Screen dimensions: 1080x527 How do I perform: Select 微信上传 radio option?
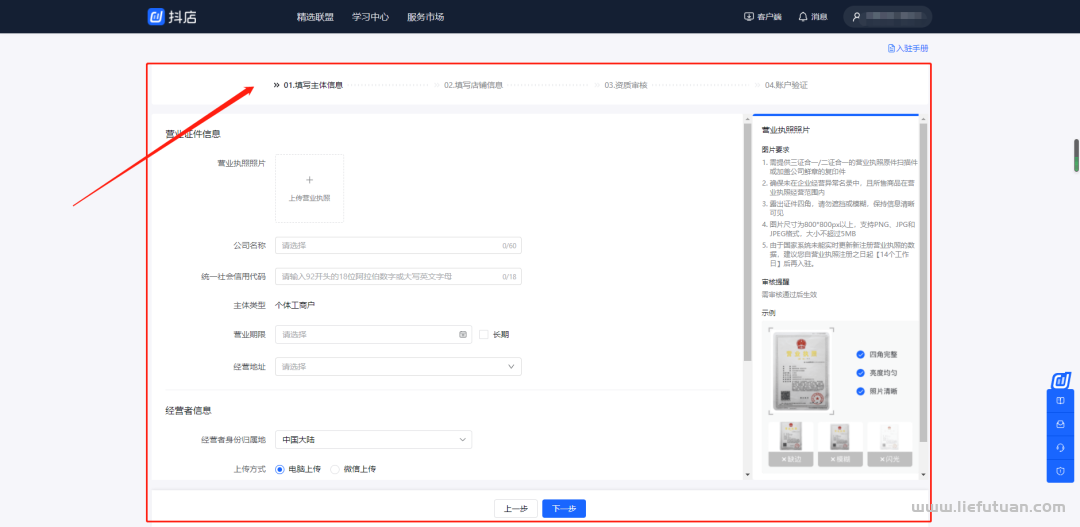click(337, 469)
